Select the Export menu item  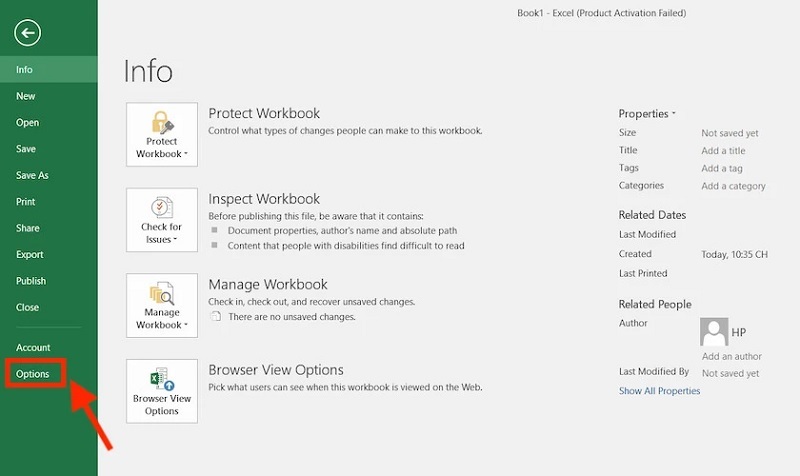tap(30, 255)
